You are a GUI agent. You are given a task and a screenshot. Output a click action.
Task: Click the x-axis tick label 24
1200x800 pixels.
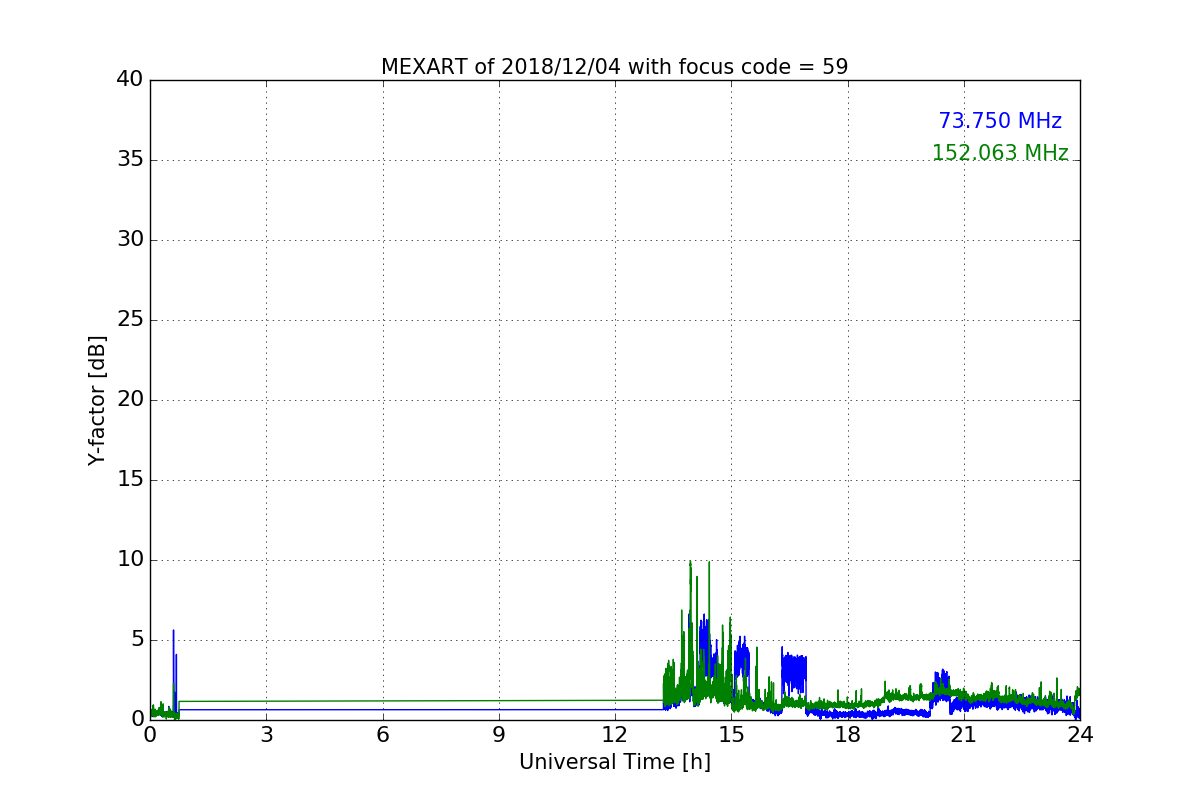point(1080,735)
